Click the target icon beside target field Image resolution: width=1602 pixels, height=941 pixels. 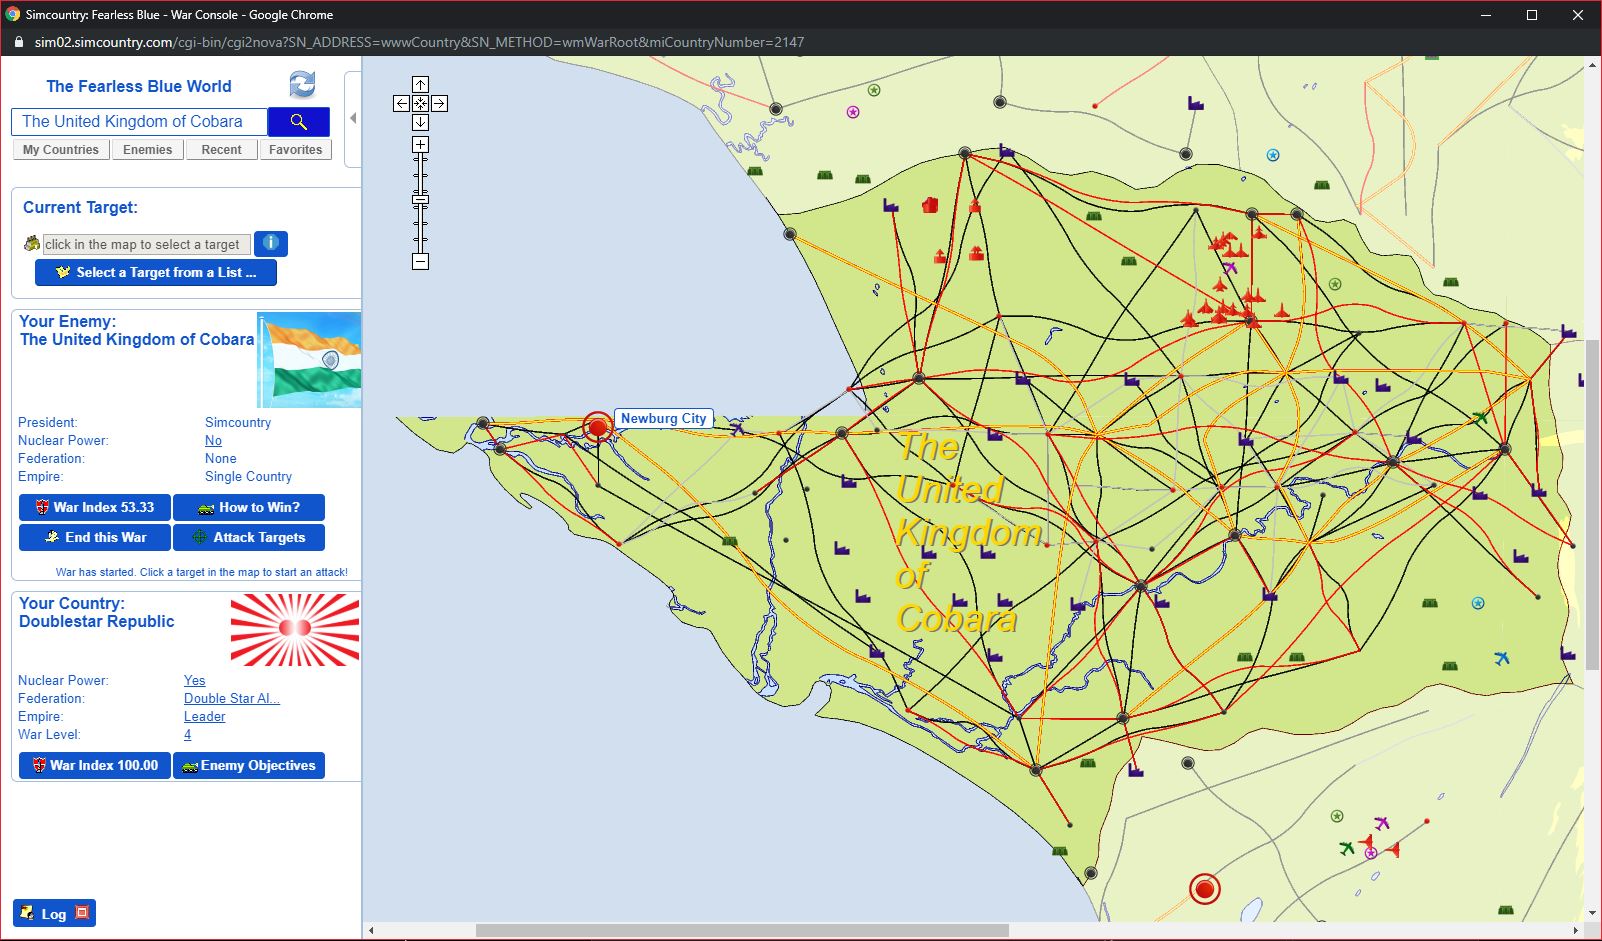[x=32, y=243]
